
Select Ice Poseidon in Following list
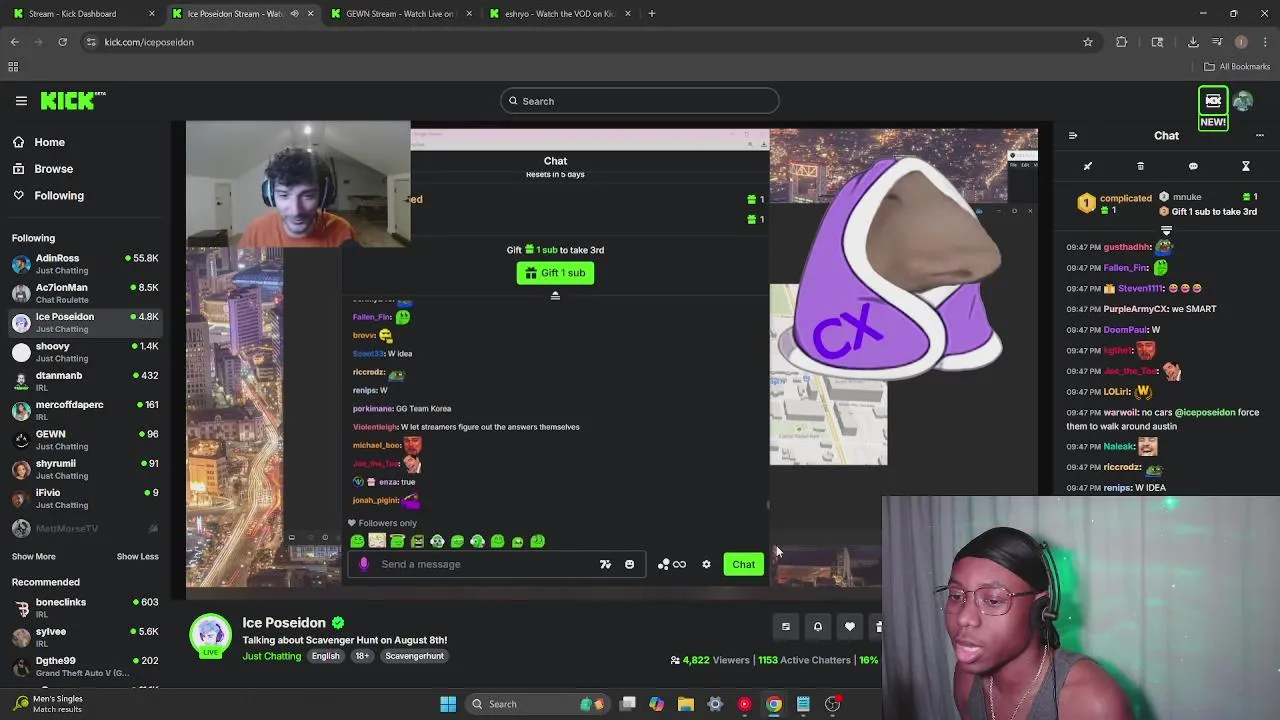(x=85, y=323)
